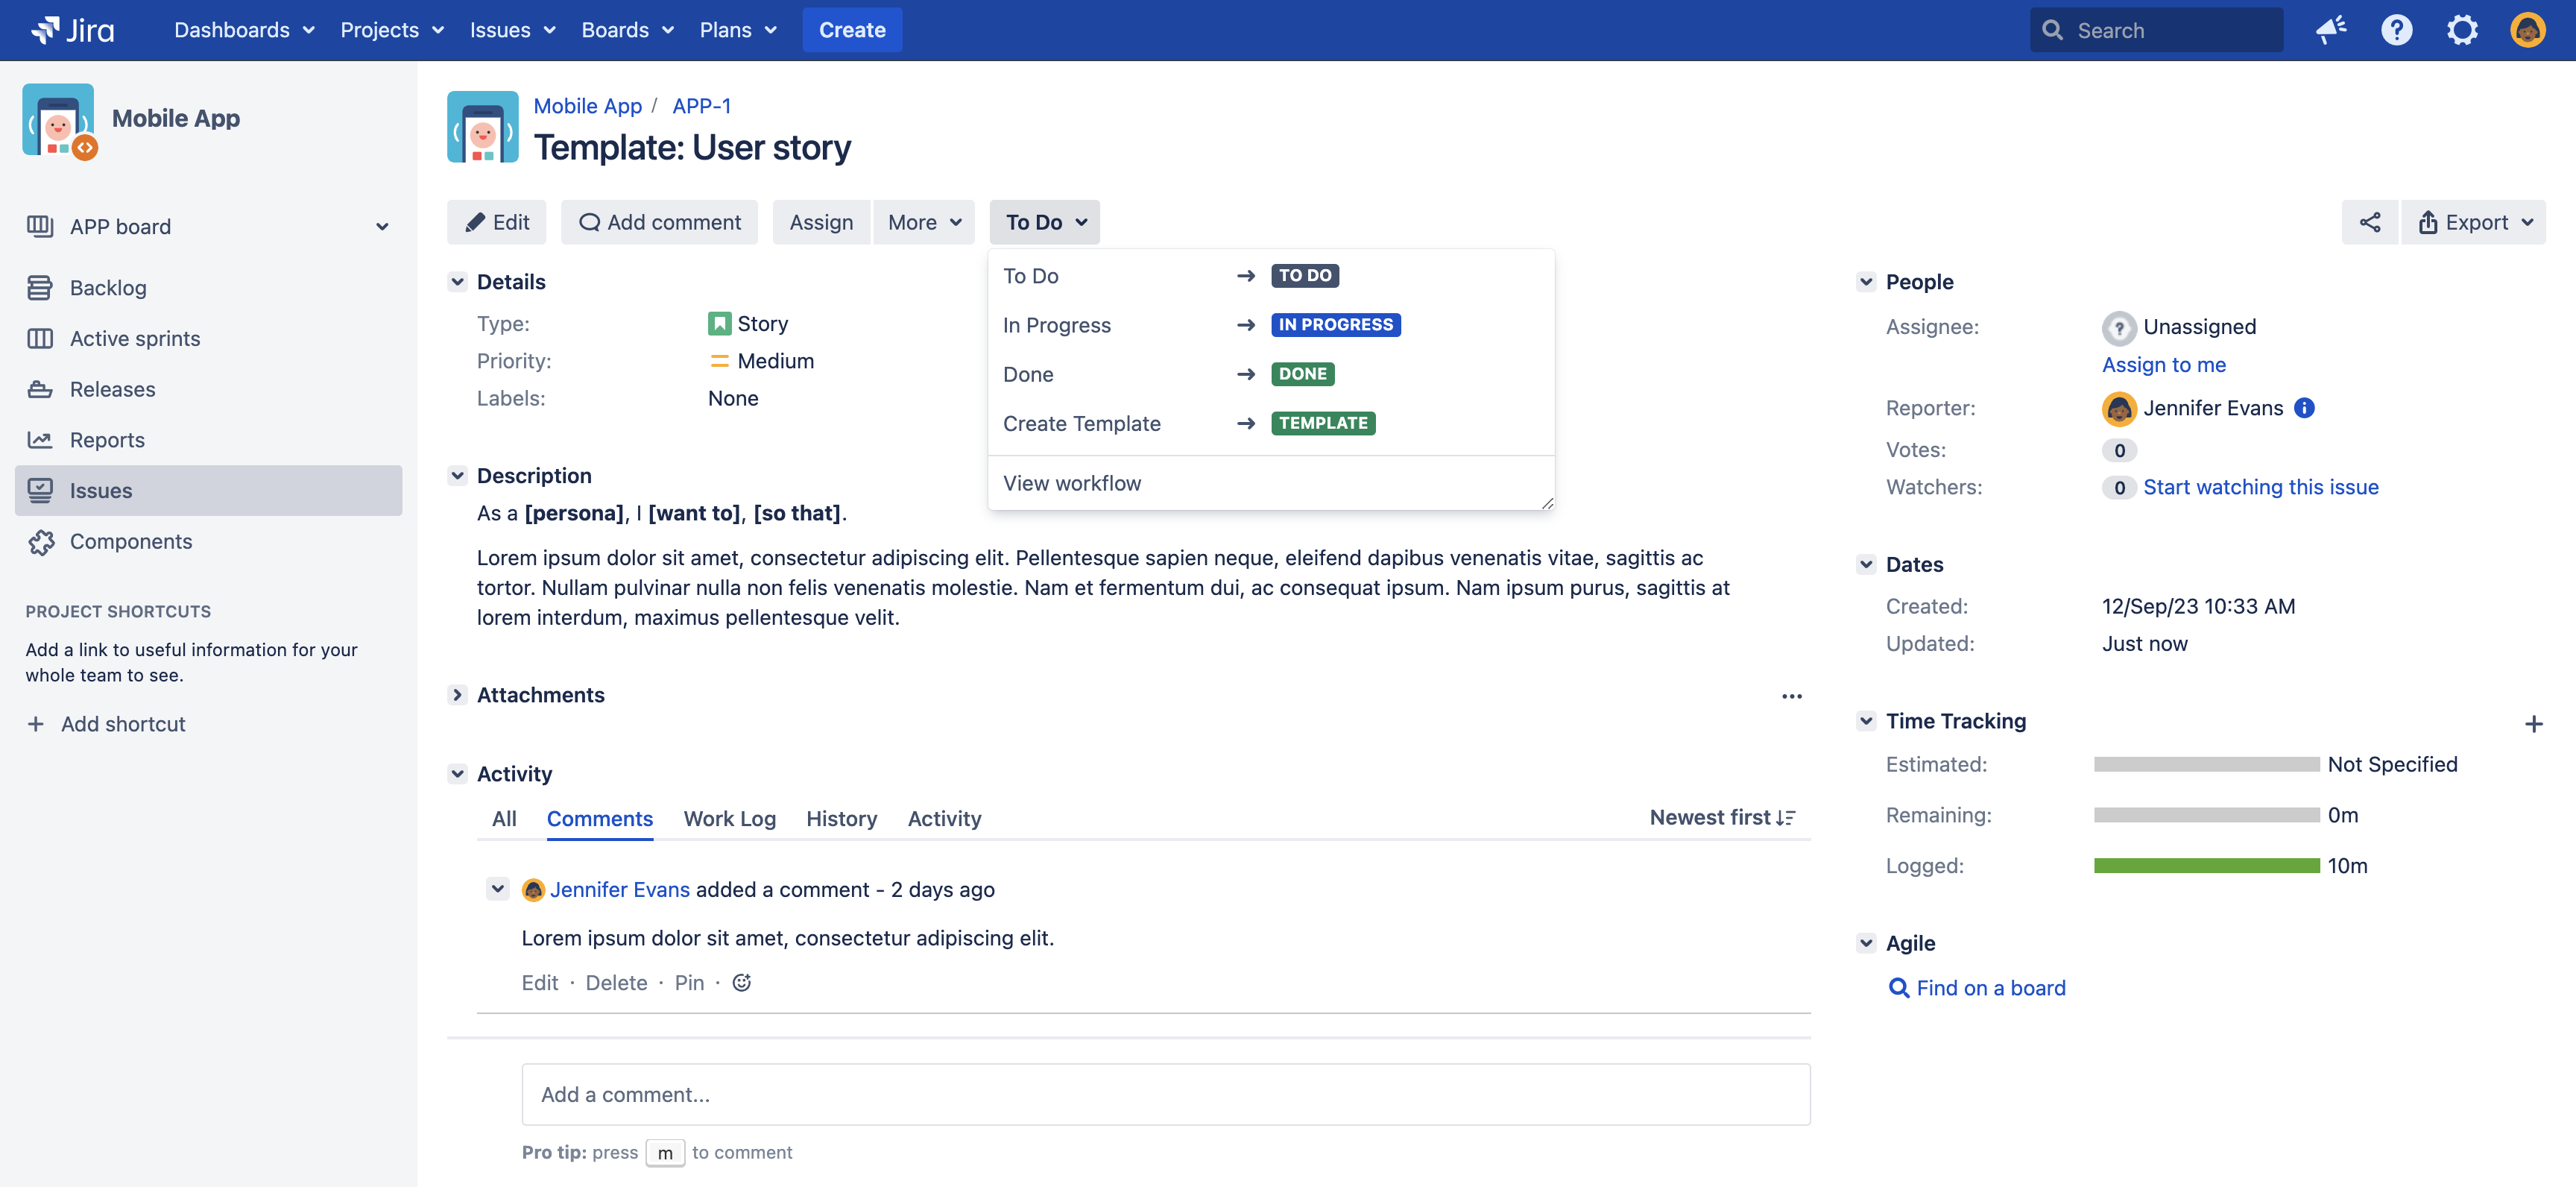Click the Add a comment field

click(x=1164, y=1094)
